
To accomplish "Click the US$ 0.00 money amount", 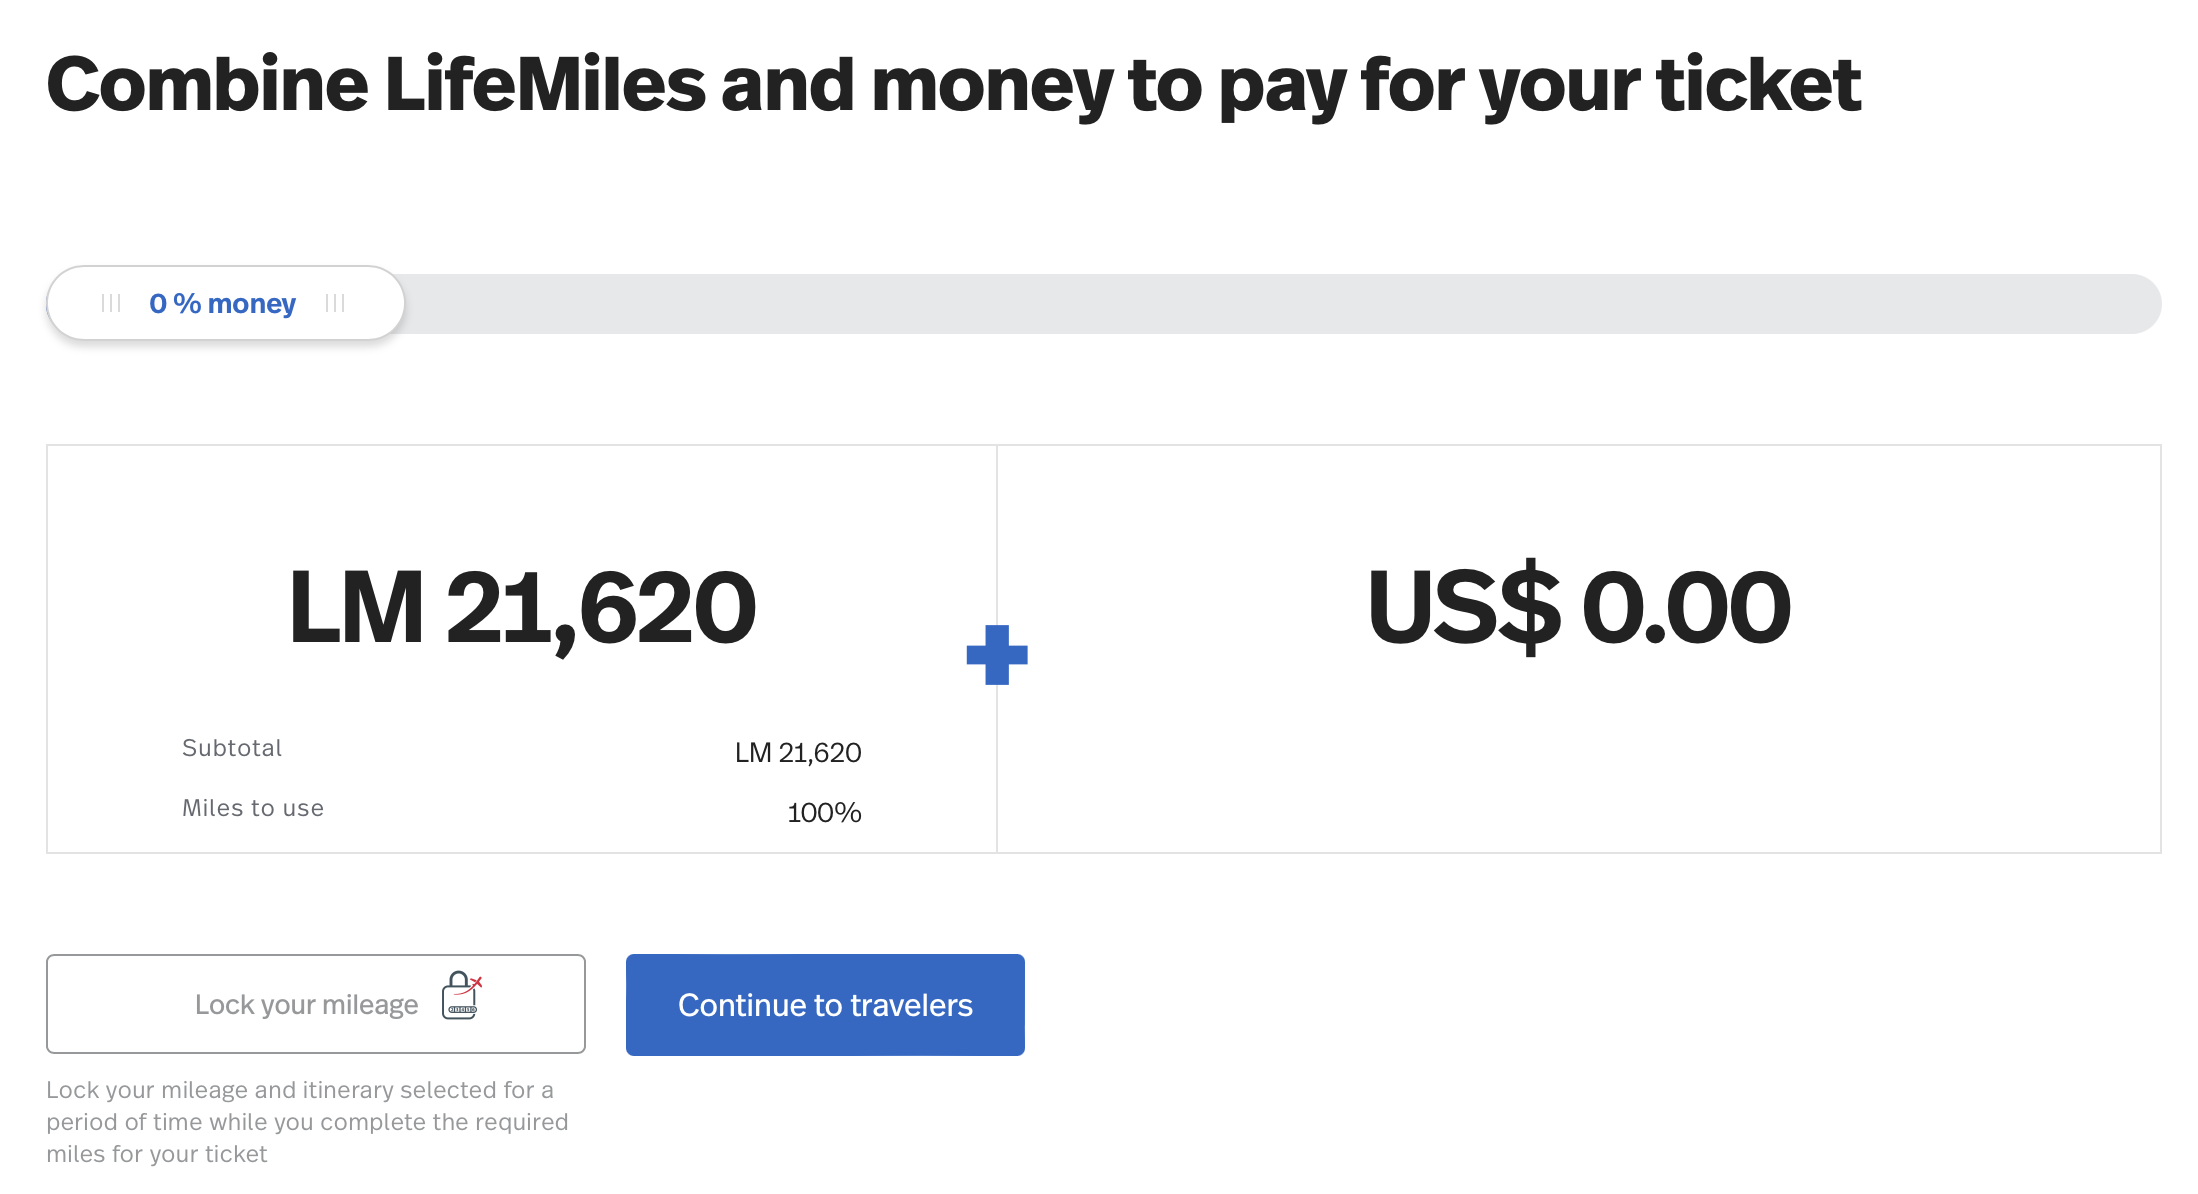I will click(x=1579, y=608).
